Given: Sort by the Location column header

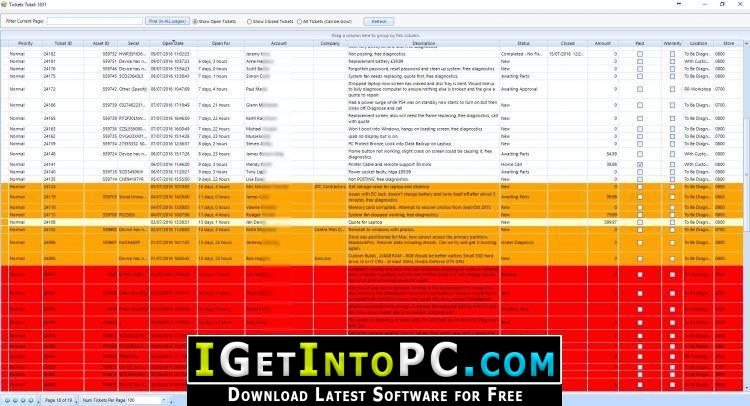Looking at the screenshot, I should (x=698, y=43).
